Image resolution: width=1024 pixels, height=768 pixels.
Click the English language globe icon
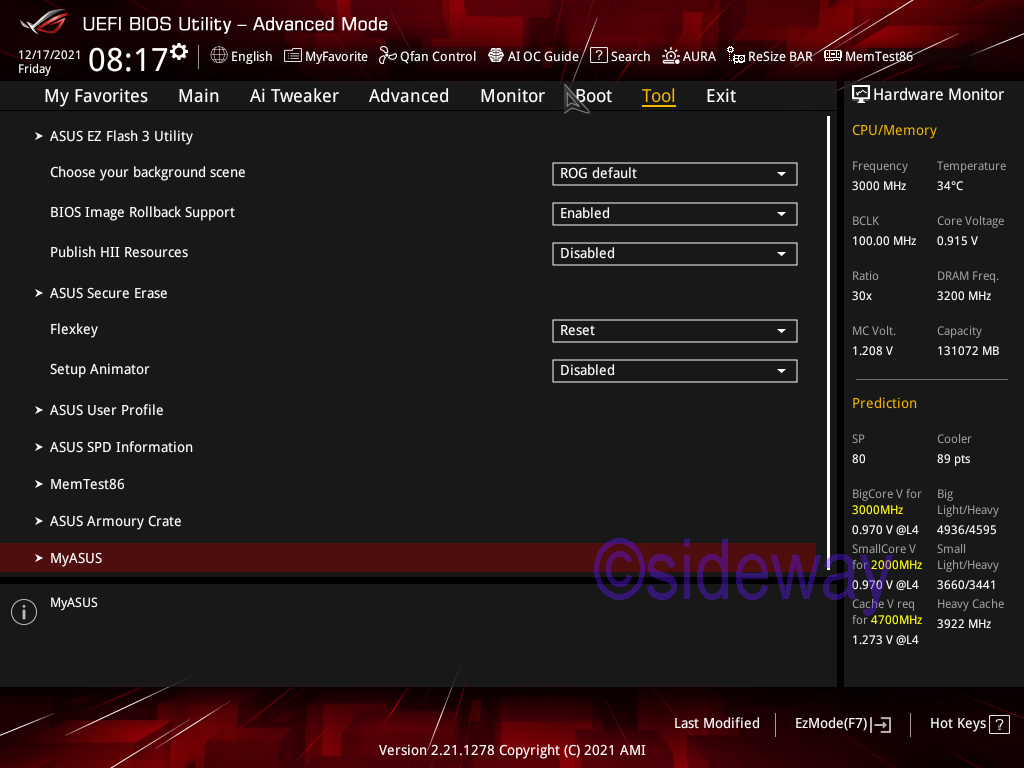click(x=219, y=56)
